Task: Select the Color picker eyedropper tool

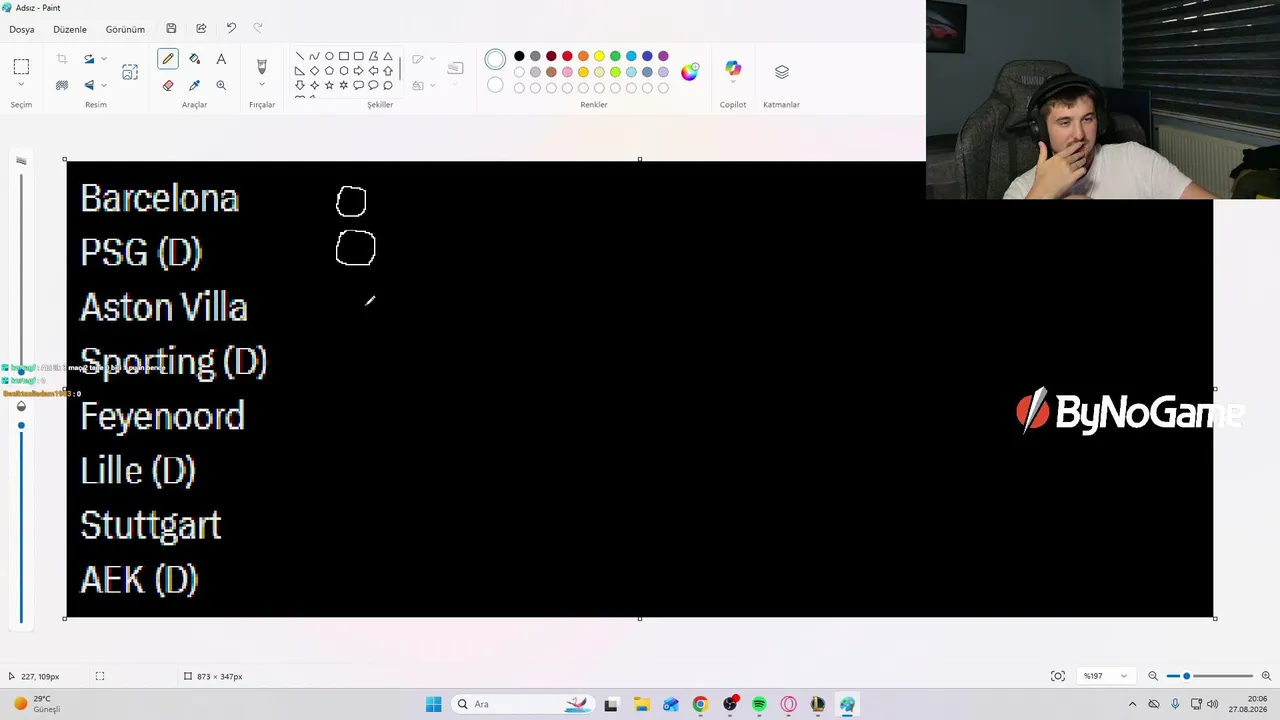Action: [x=194, y=85]
